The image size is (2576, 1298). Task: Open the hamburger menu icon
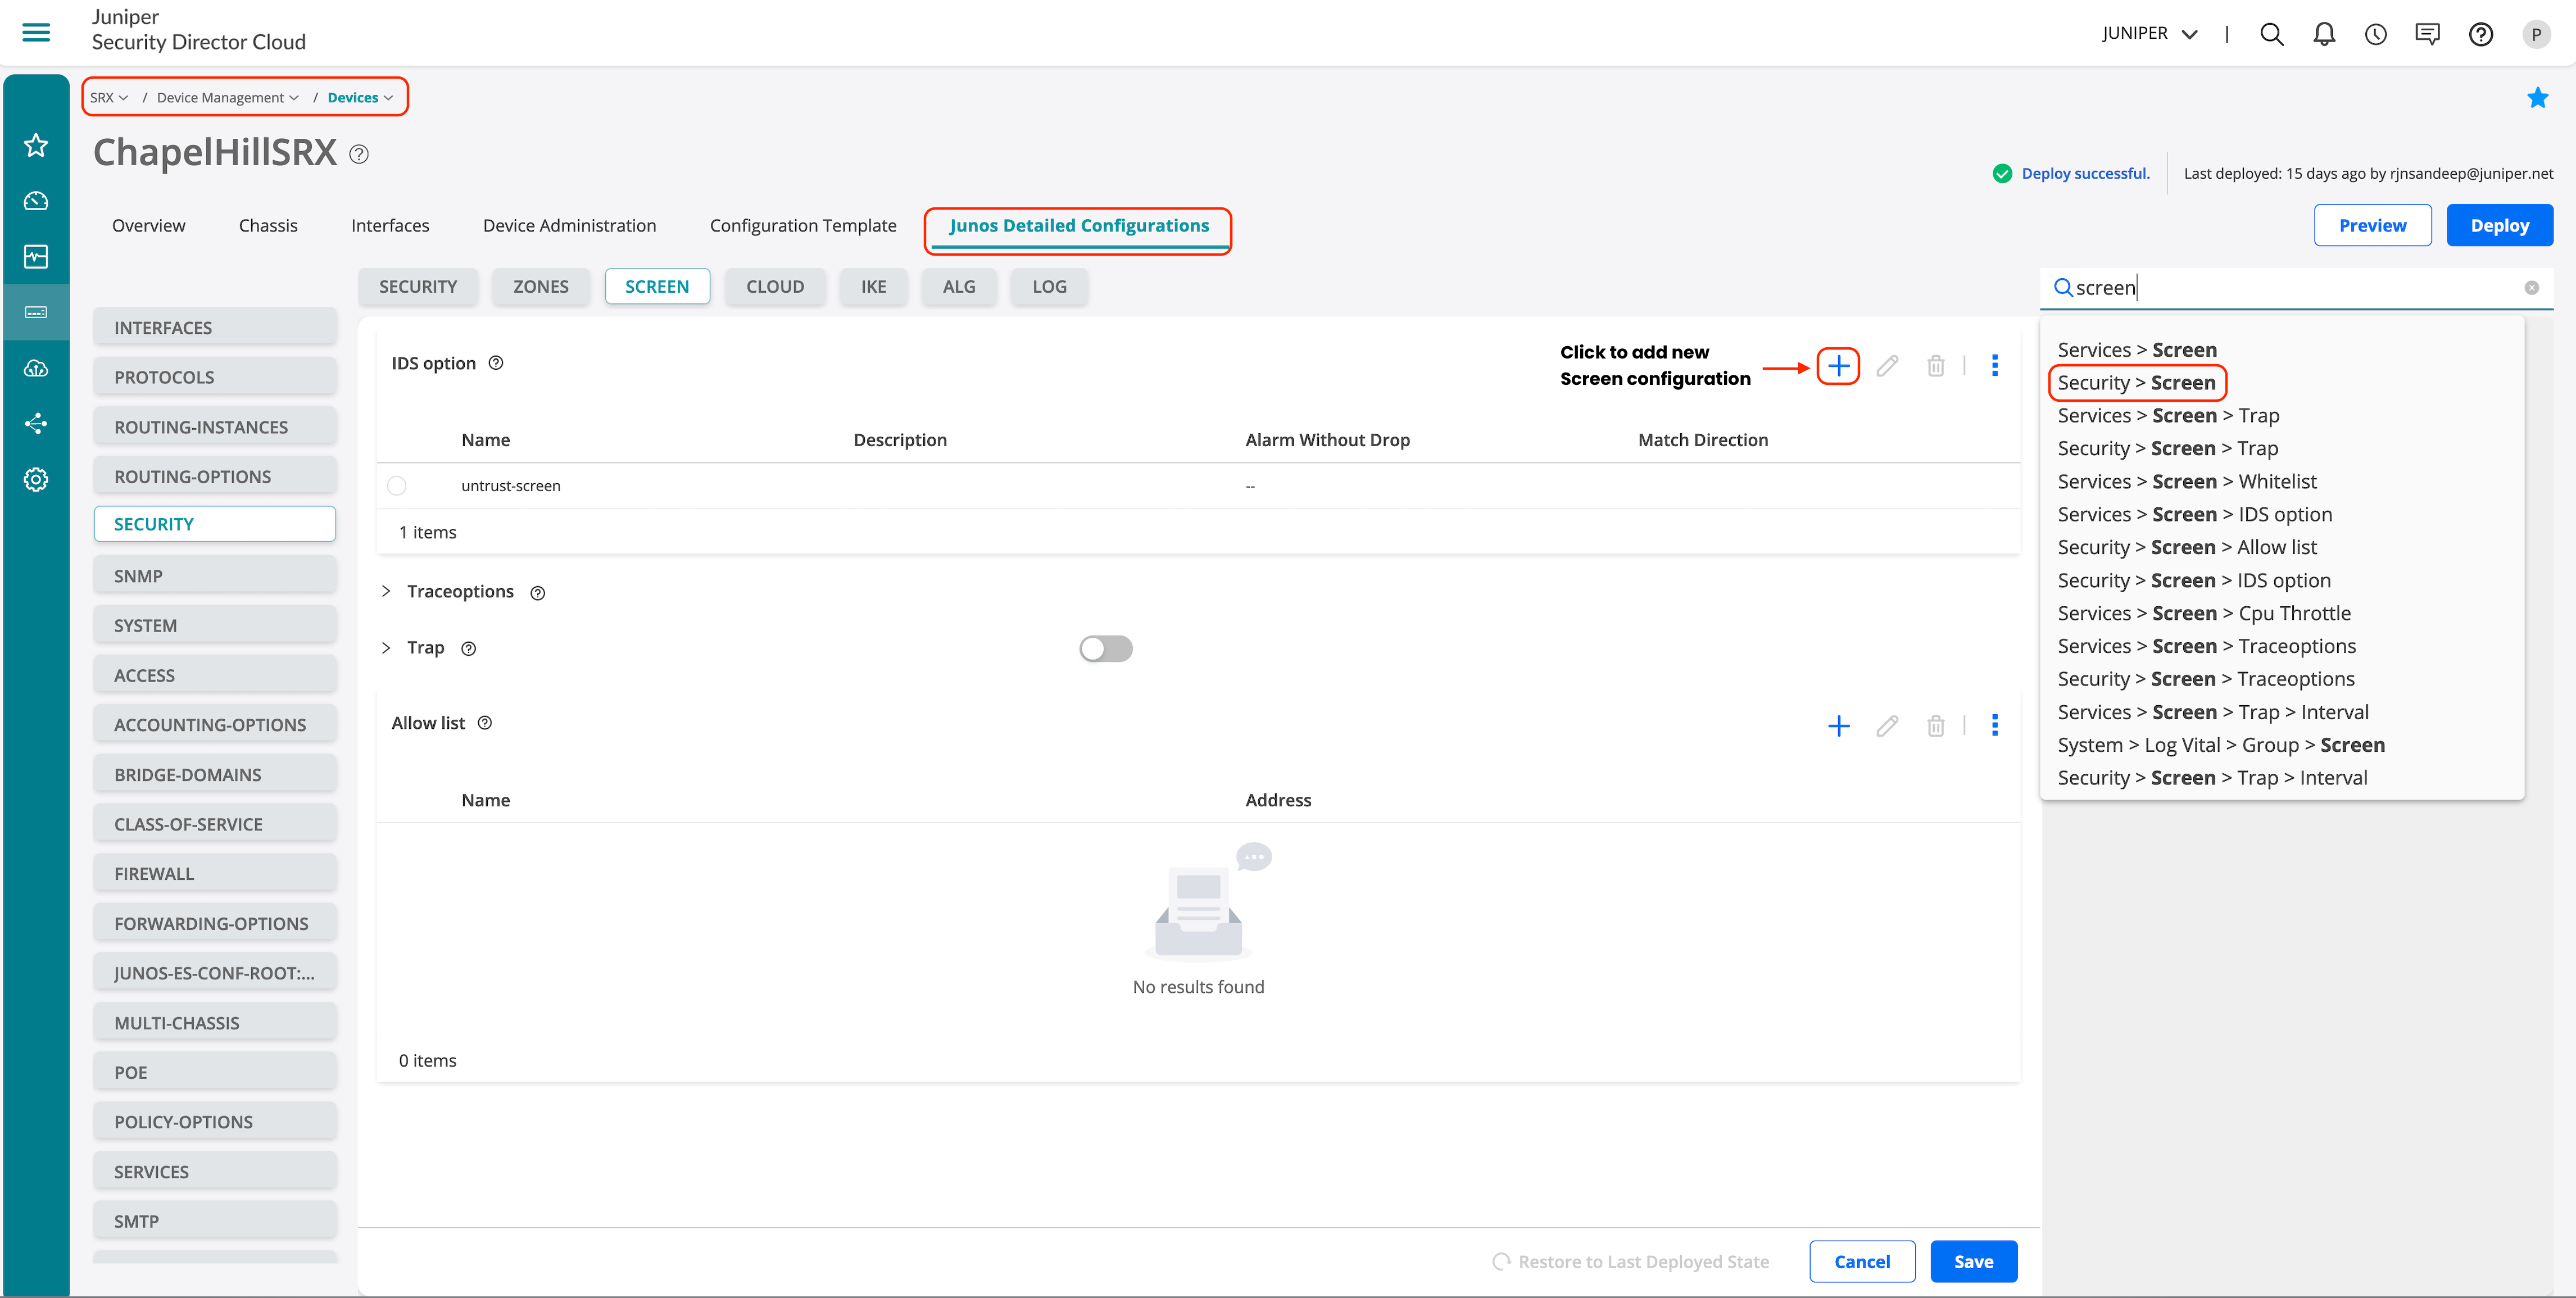coord(36,32)
